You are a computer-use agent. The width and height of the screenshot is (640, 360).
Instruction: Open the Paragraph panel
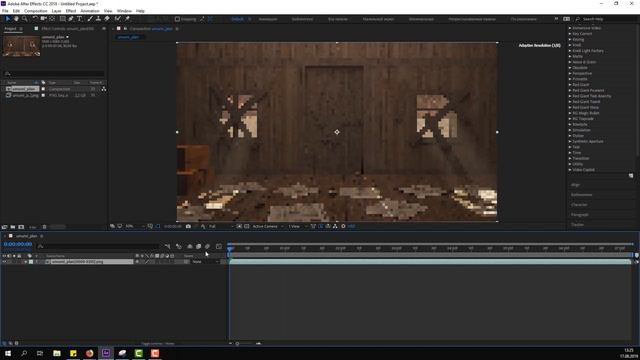pos(580,215)
